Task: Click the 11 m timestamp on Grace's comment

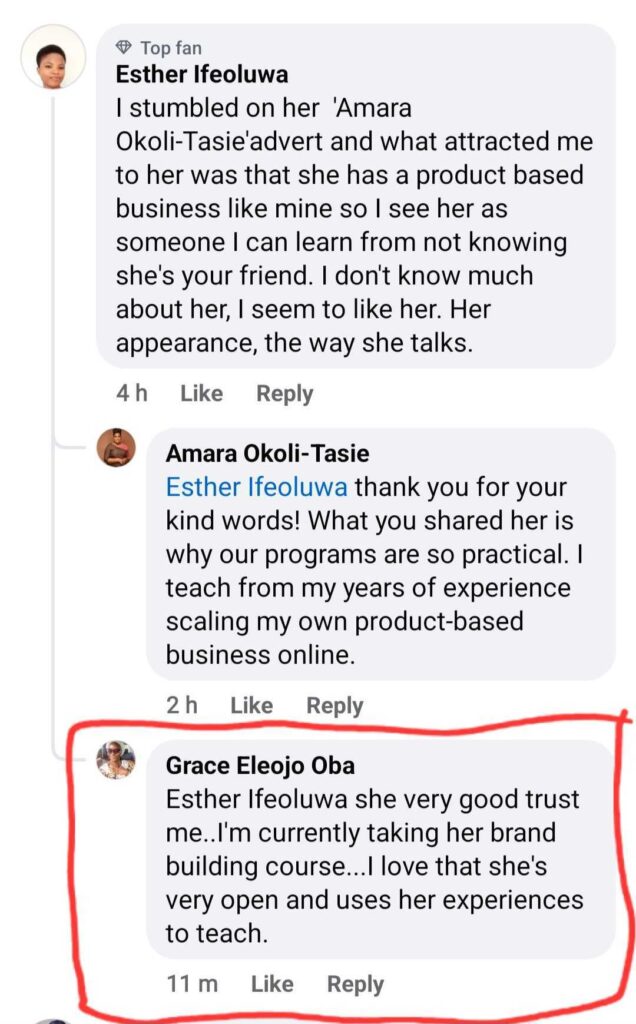Action: (192, 984)
